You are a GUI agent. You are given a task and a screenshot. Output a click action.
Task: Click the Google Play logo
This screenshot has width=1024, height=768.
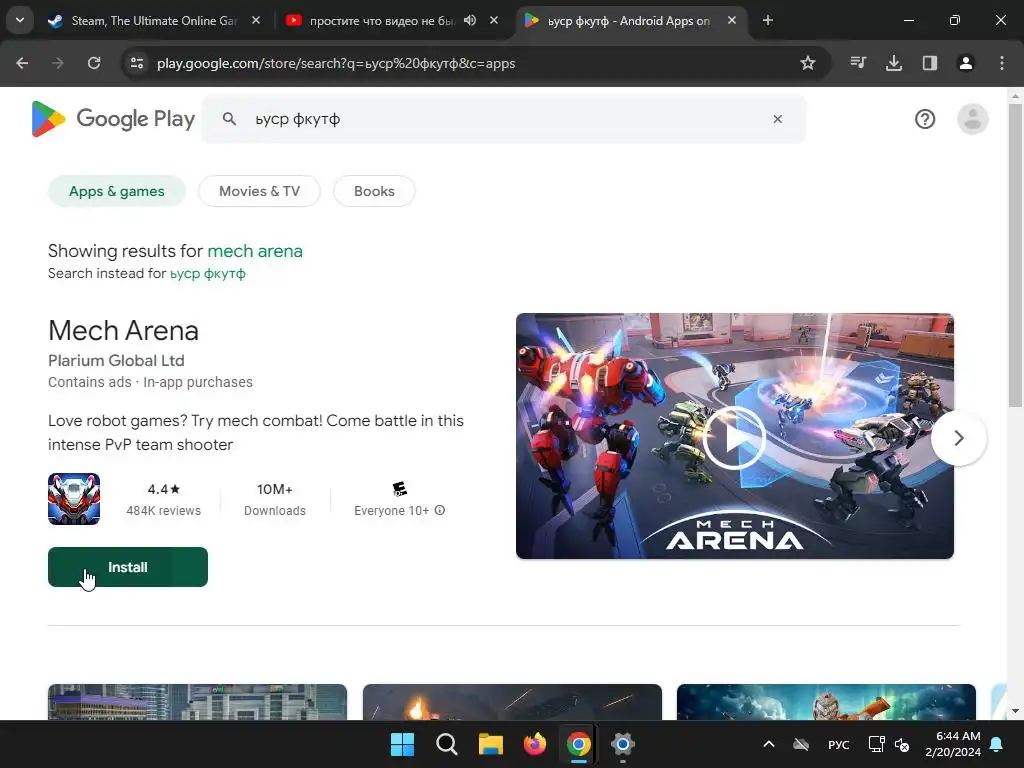[x=113, y=119]
